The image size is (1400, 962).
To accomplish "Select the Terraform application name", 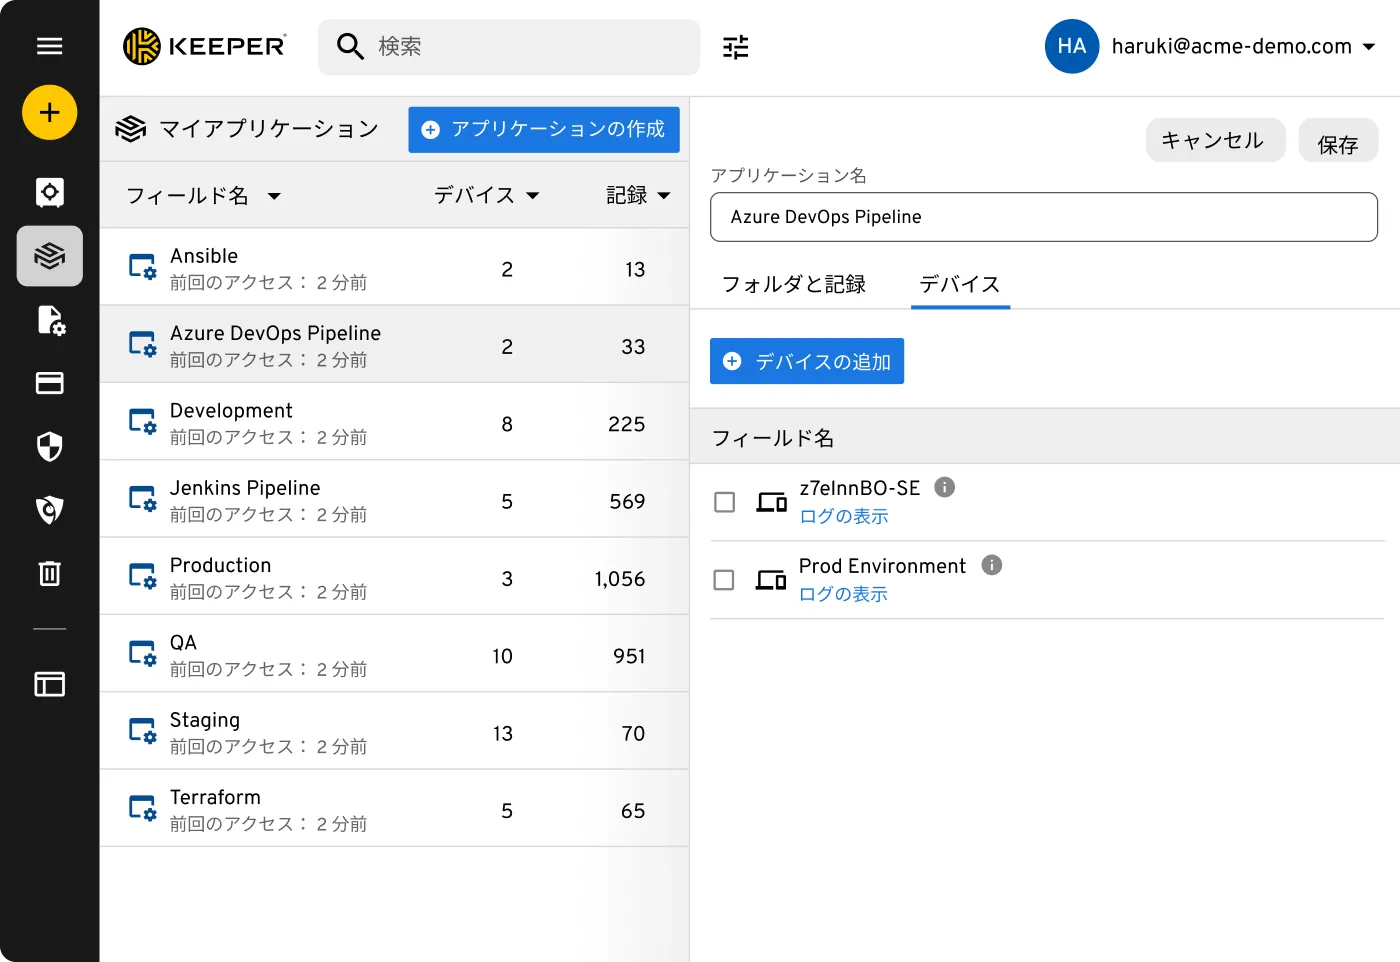I will point(215,797).
